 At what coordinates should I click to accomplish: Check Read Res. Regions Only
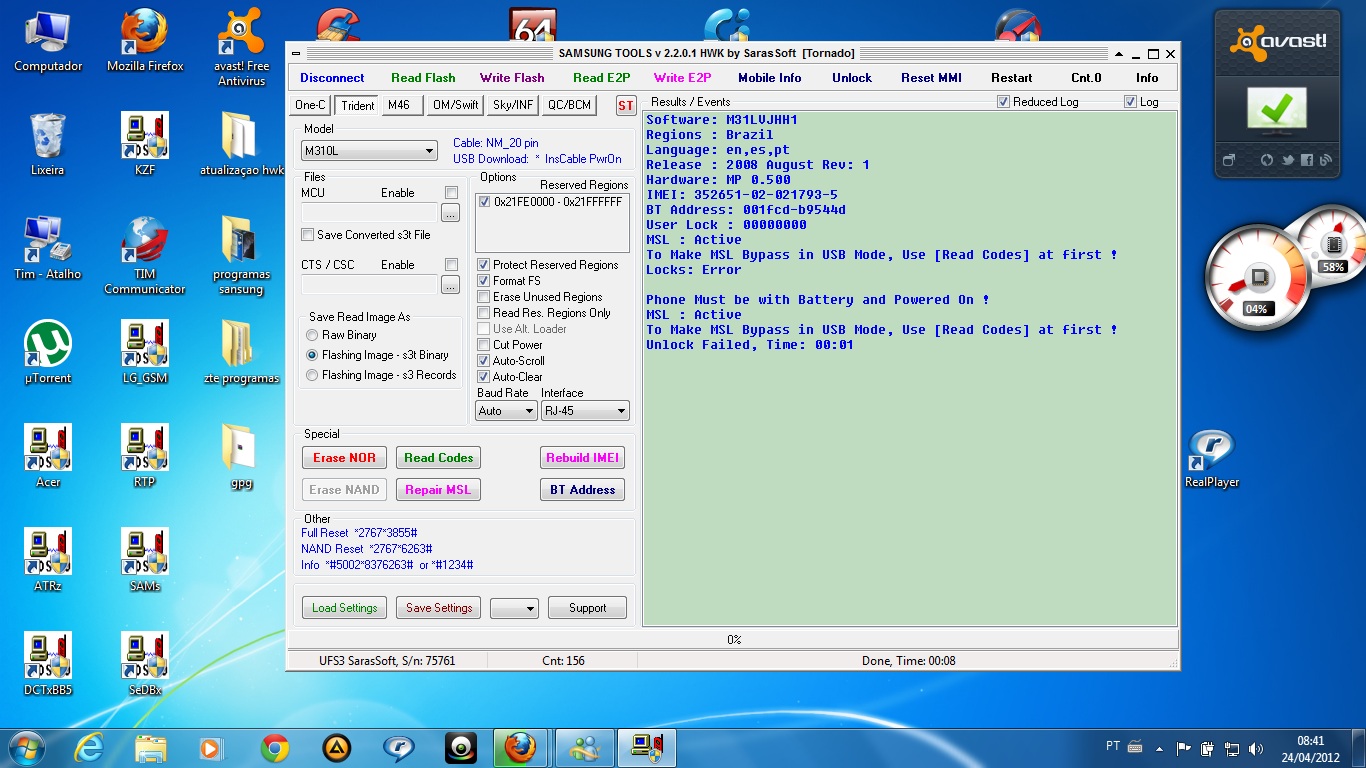click(484, 313)
